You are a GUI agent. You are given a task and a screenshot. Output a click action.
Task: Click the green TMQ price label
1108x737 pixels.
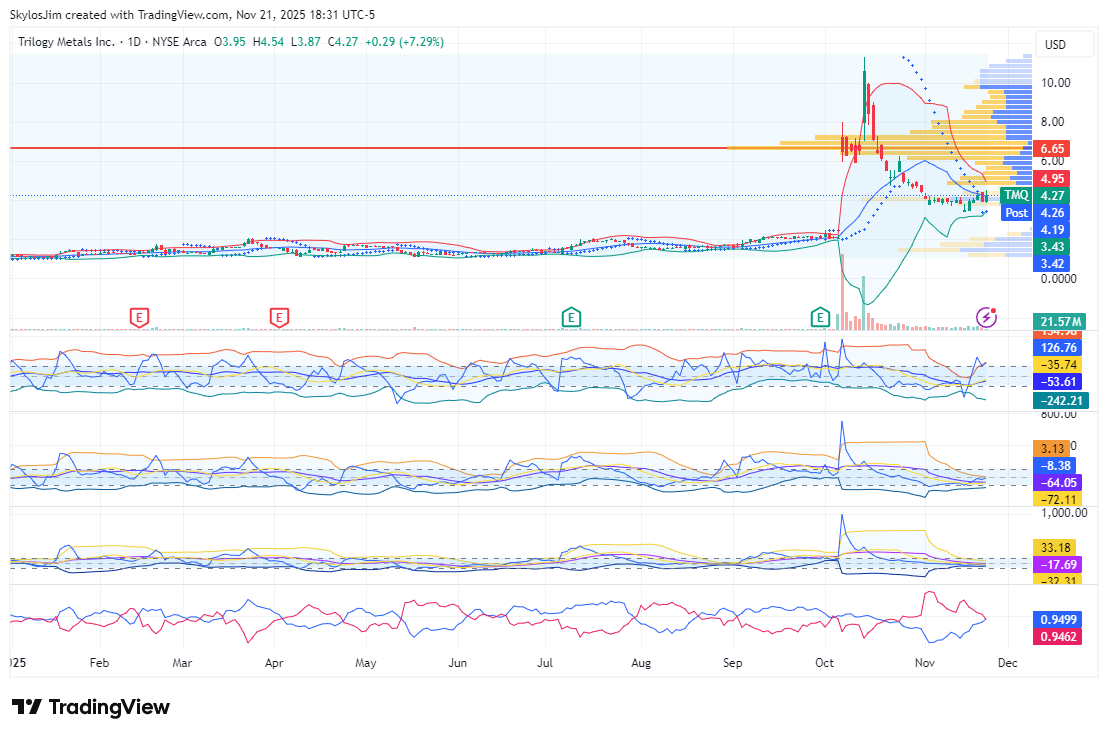[x=1016, y=195]
